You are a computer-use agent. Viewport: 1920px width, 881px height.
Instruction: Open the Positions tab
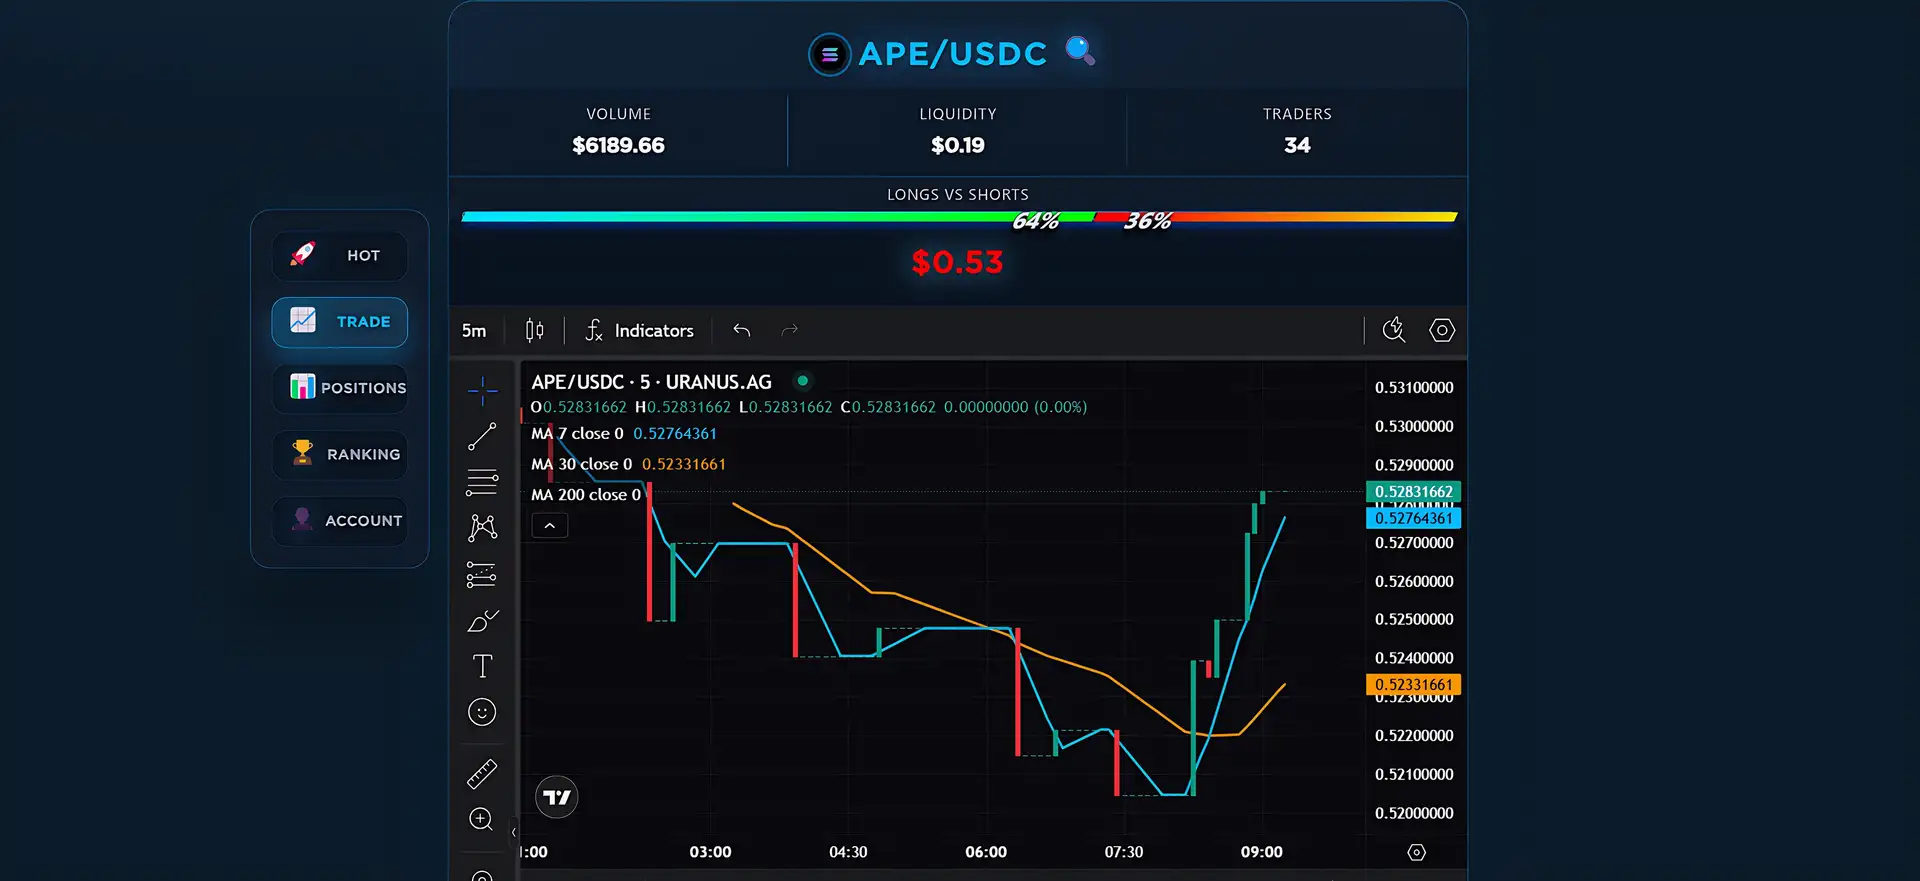pos(340,388)
